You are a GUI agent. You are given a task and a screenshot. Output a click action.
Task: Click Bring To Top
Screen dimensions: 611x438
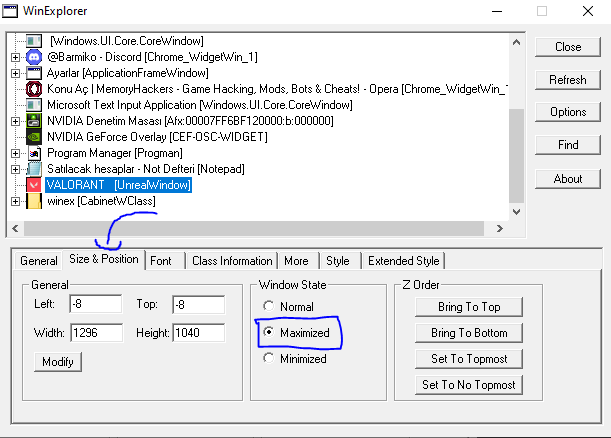(x=469, y=307)
